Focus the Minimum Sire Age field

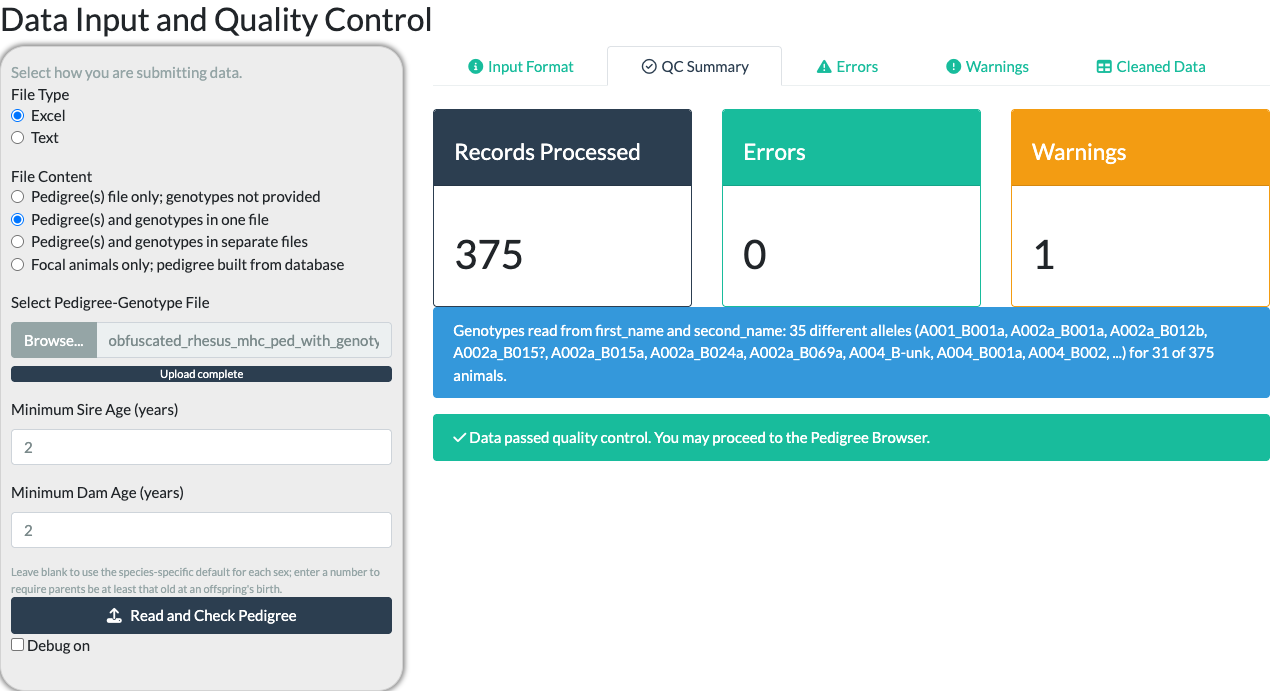pos(201,447)
